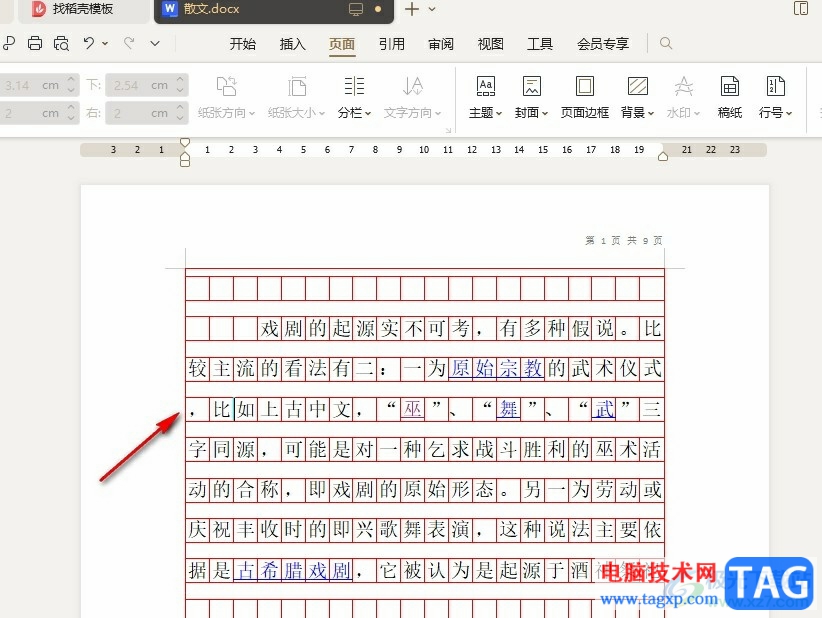Open the 巫 hyperlink

pos(412,409)
